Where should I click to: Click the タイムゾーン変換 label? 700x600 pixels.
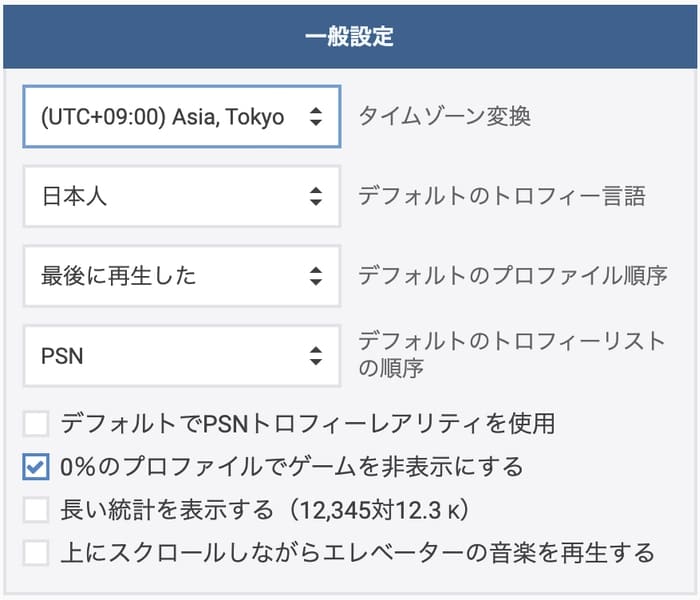(444, 117)
